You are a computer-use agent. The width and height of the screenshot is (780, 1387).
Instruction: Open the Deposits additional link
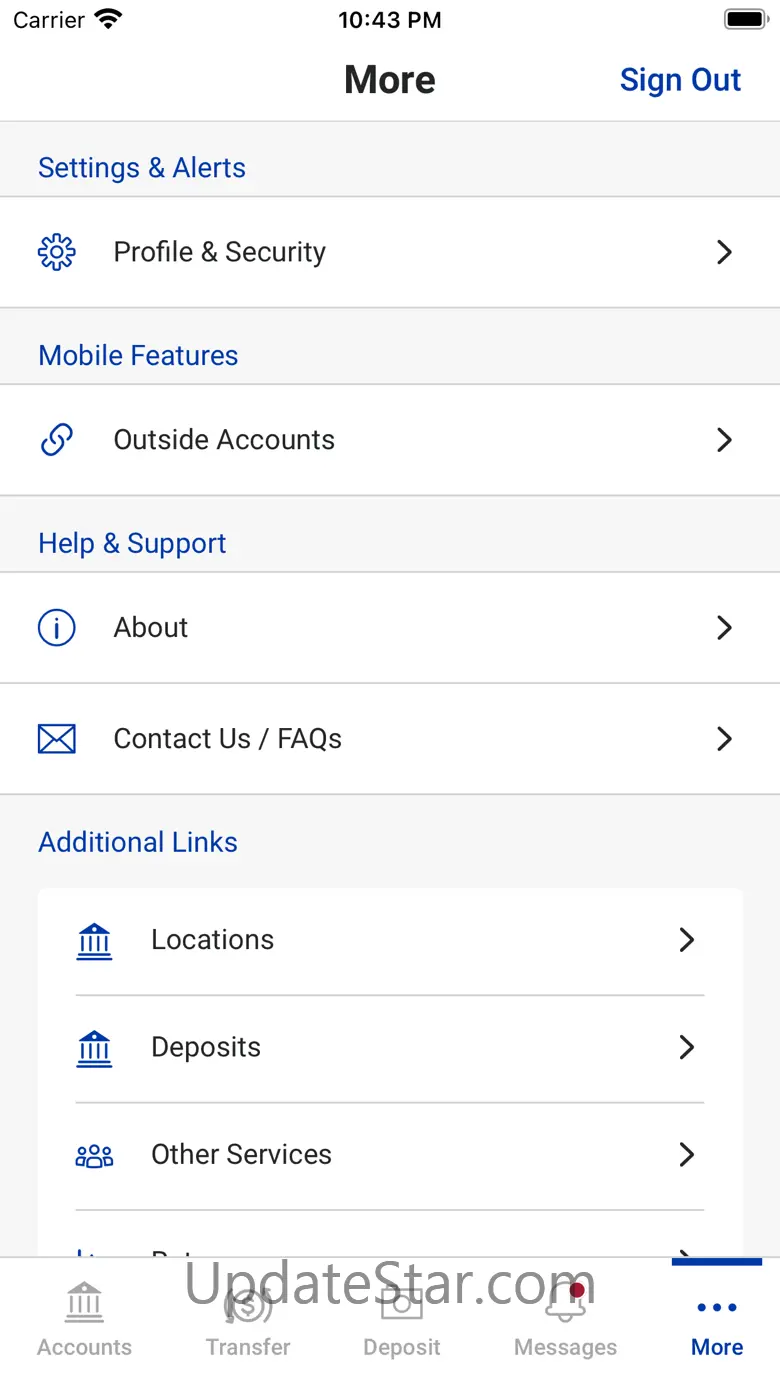(x=206, y=1048)
